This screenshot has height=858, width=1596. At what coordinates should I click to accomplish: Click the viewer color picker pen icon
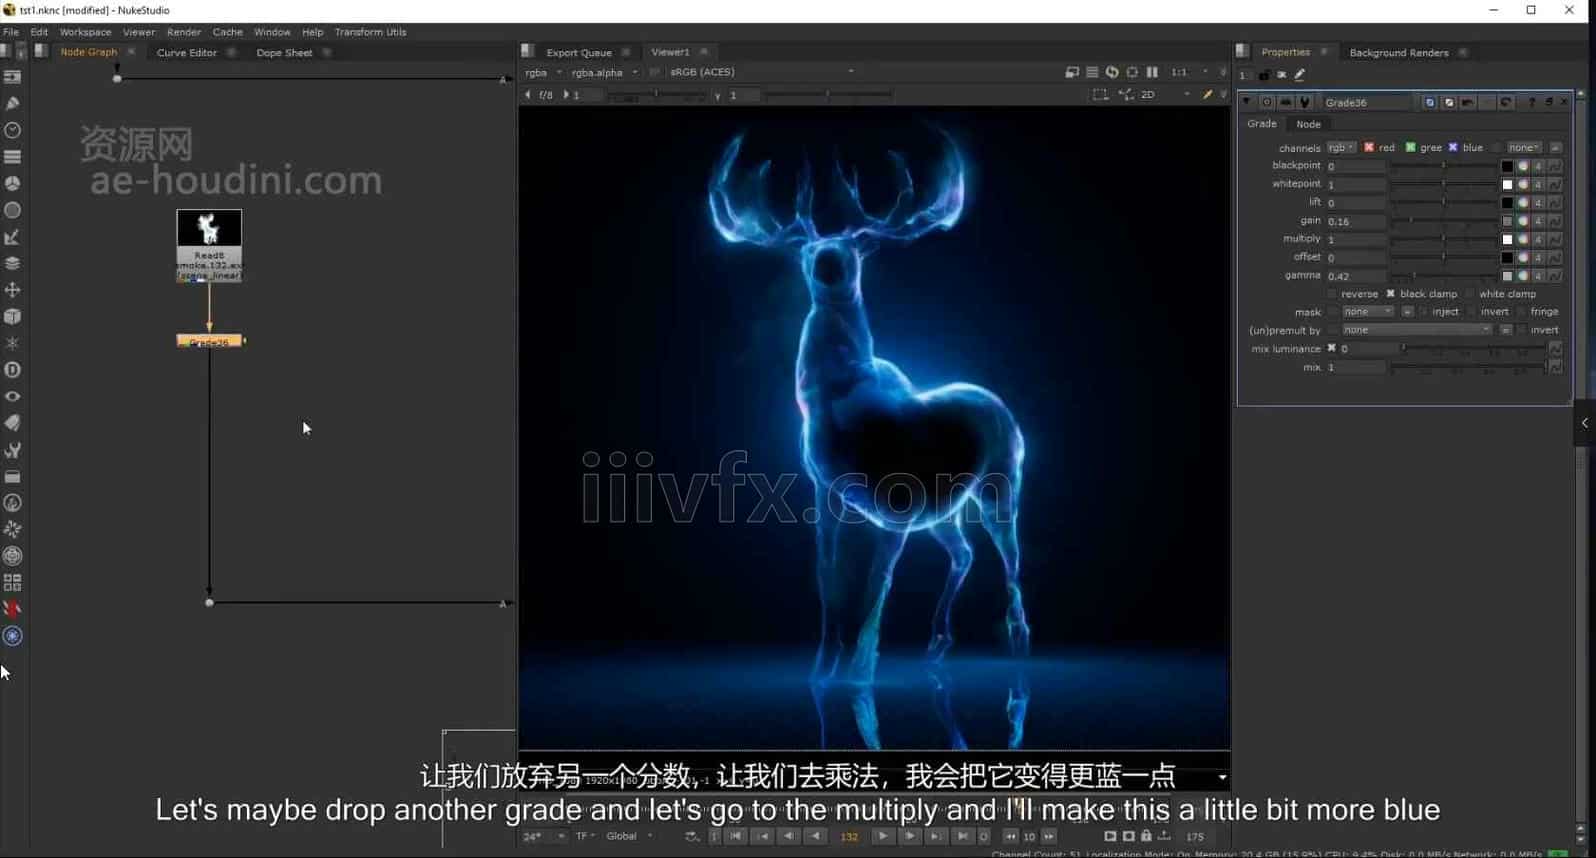click(x=1207, y=94)
